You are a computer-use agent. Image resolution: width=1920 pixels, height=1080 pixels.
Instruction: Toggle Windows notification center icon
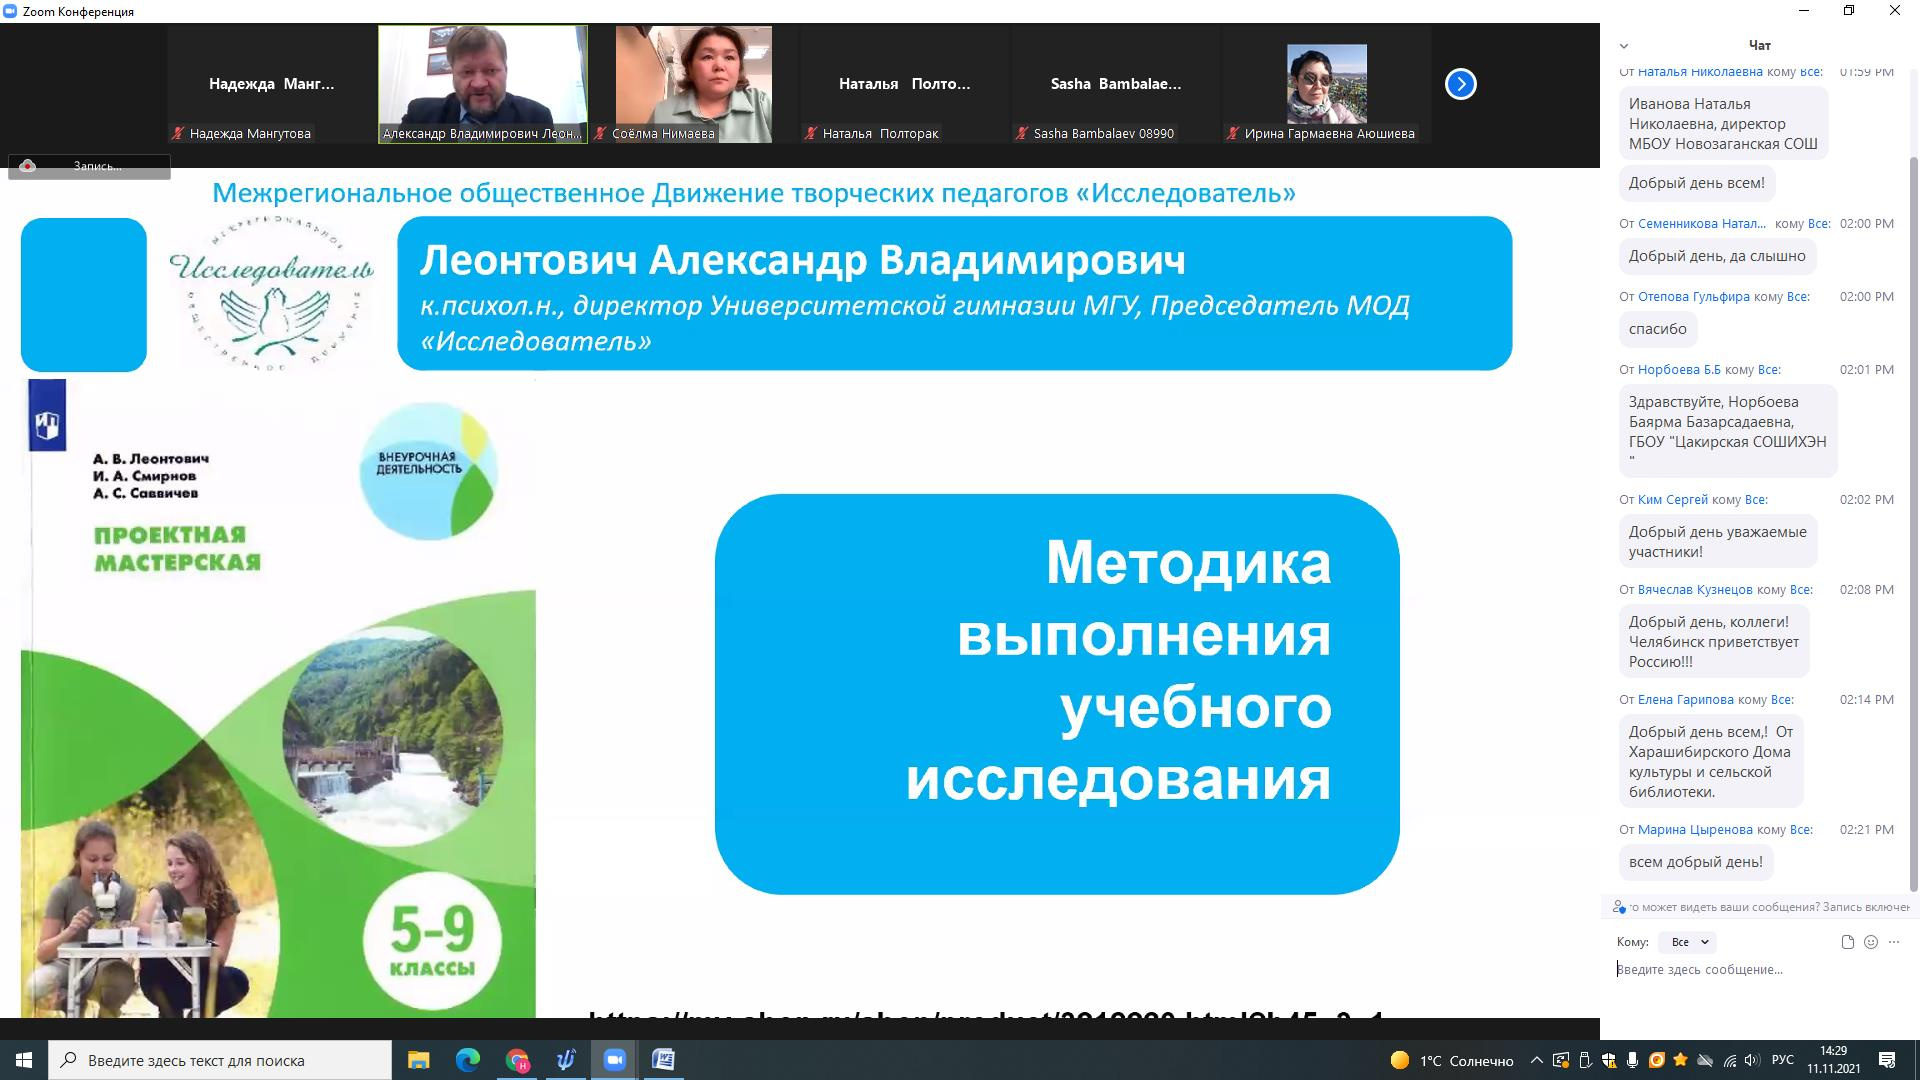click(1887, 1060)
